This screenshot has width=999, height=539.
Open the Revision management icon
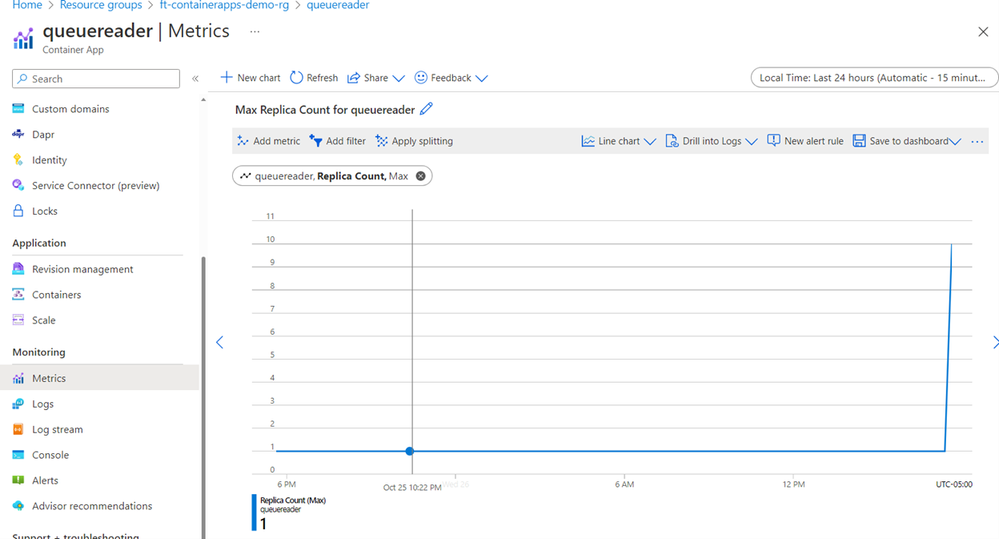pyautogui.click(x=18, y=268)
